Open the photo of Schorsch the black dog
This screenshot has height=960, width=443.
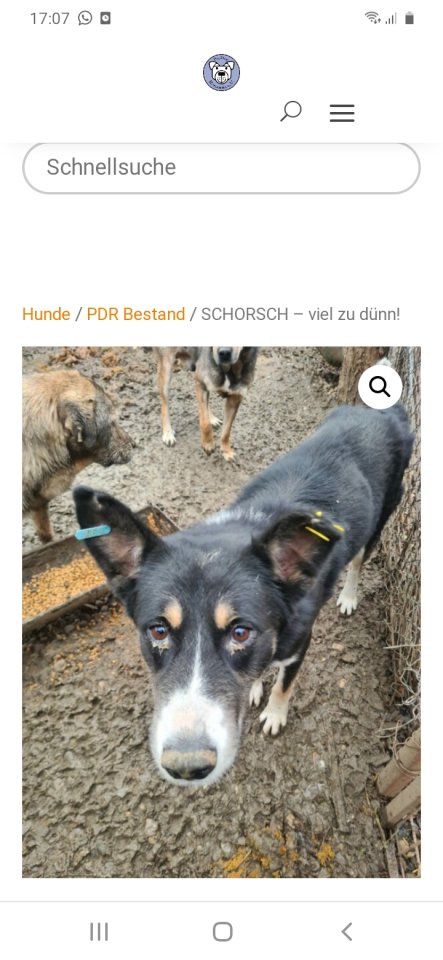pyautogui.click(x=222, y=612)
